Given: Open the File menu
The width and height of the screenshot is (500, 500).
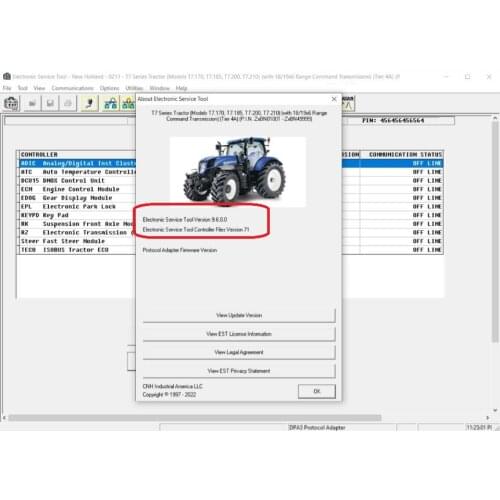Looking at the screenshot, I should coord(7,88).
